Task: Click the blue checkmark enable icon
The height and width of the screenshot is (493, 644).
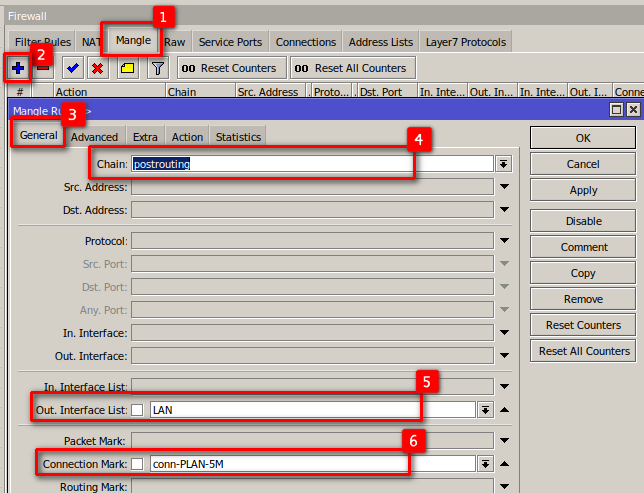Action: click(x=72, y=68)
